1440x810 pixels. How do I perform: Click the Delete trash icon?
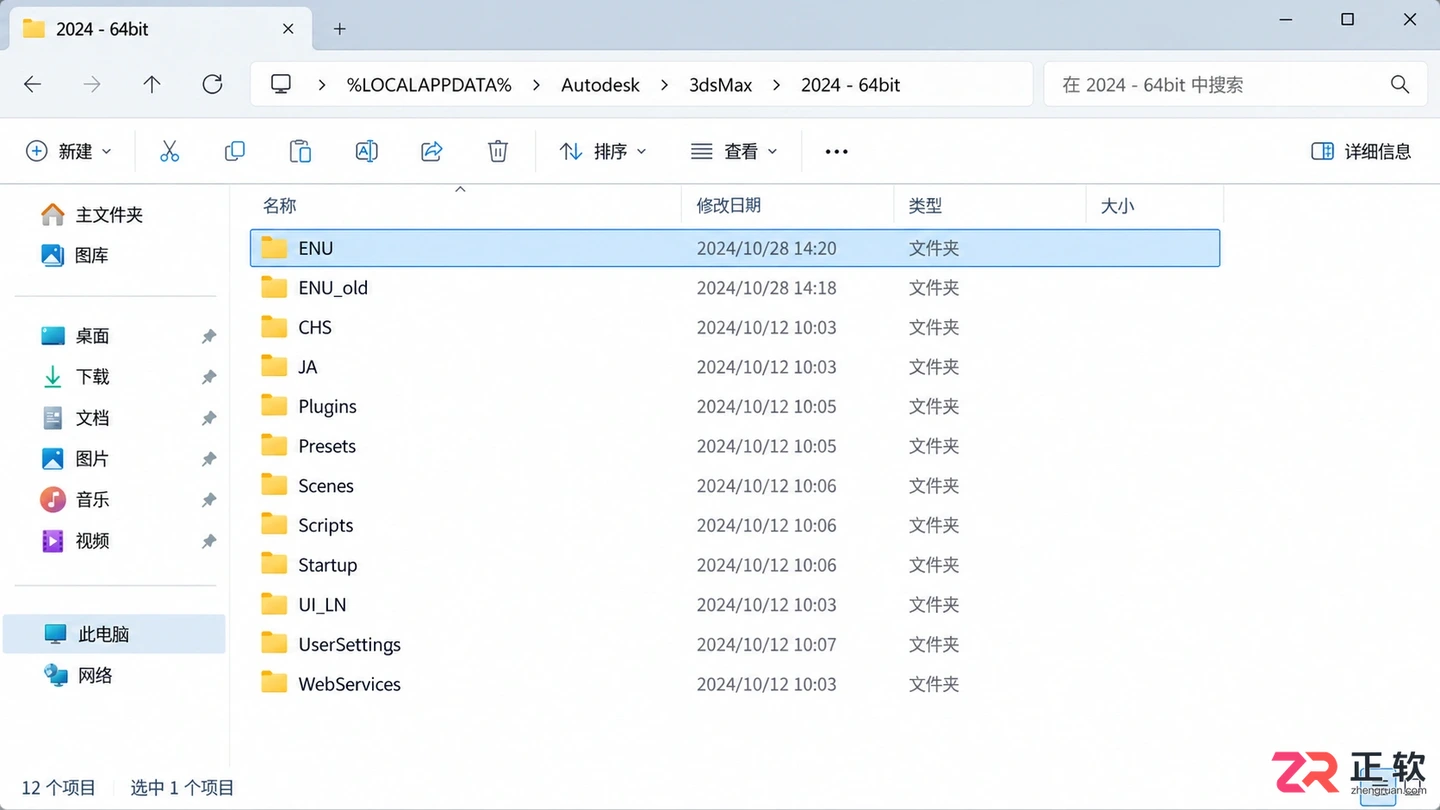point(498,151)
